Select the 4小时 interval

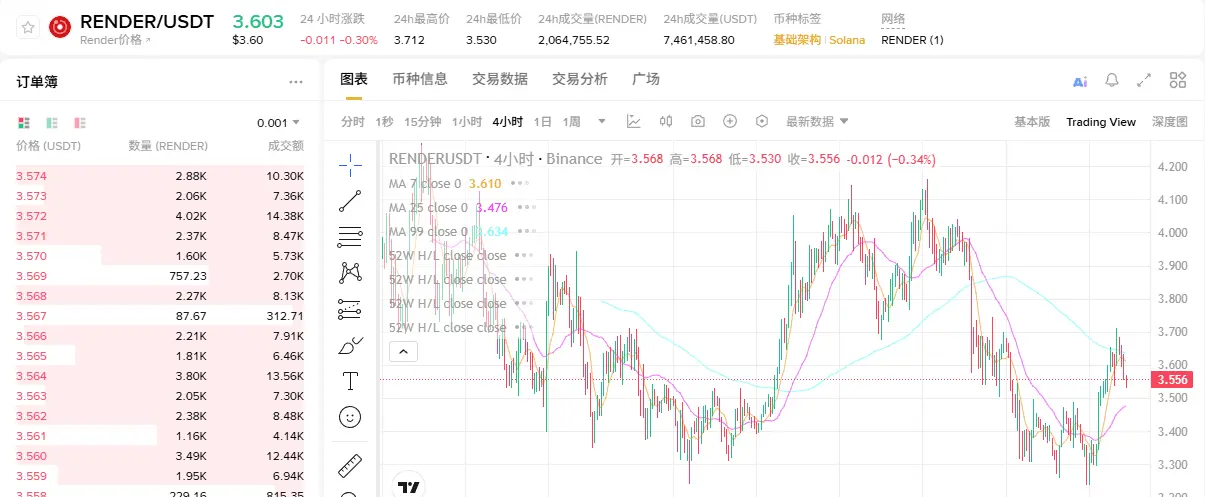507,122
